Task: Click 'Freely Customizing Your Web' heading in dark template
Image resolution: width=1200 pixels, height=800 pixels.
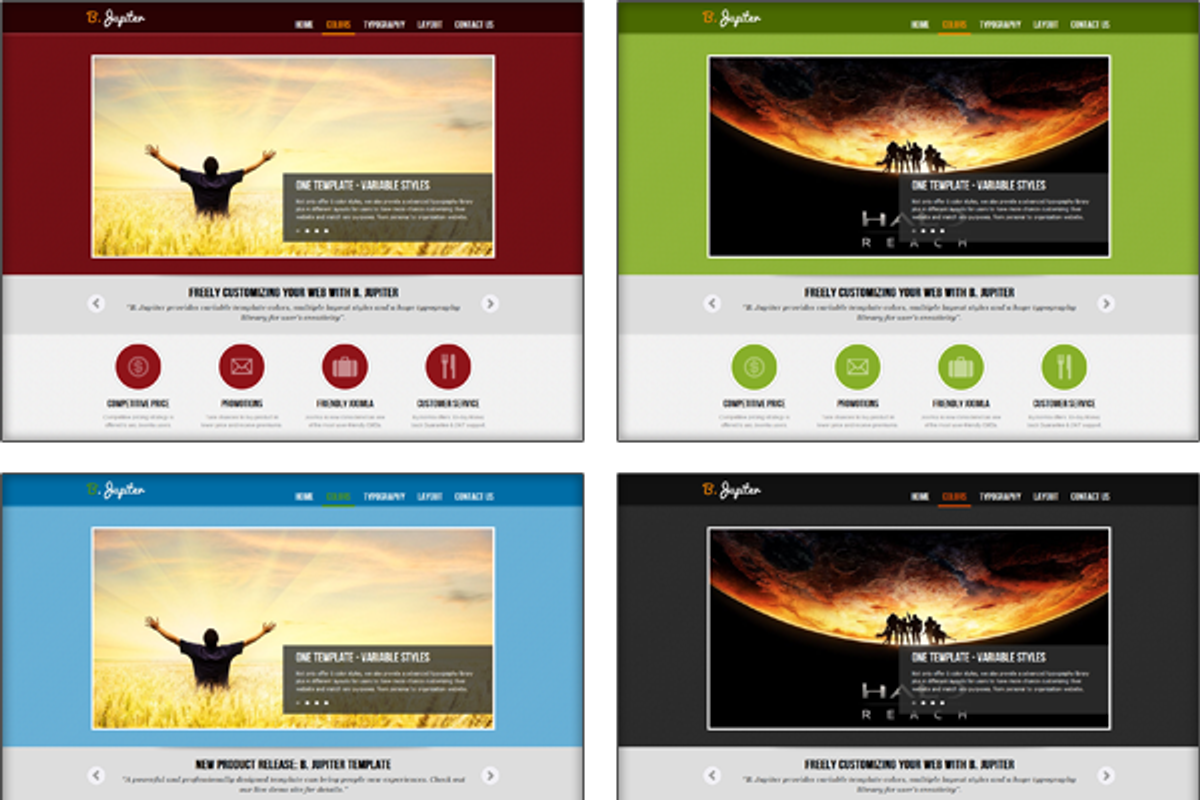Action: point(909,765)
